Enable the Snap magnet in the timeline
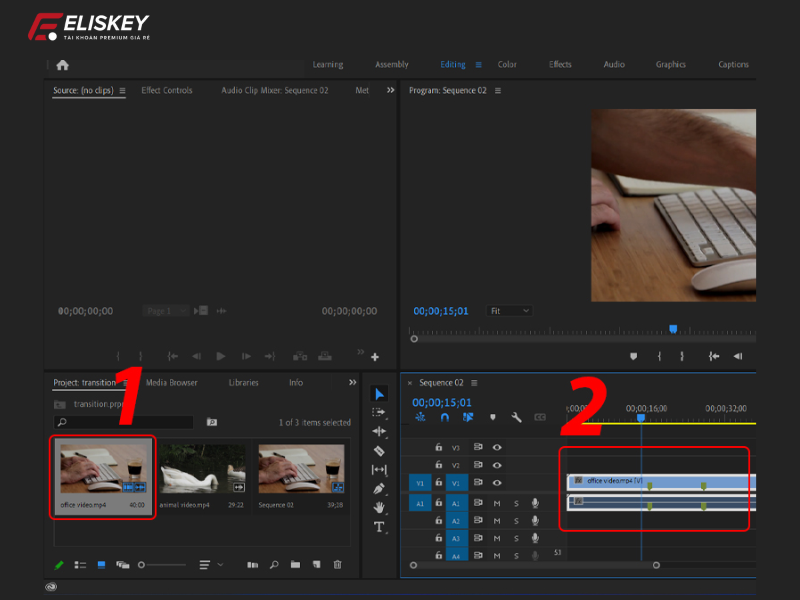 [445, 417]
